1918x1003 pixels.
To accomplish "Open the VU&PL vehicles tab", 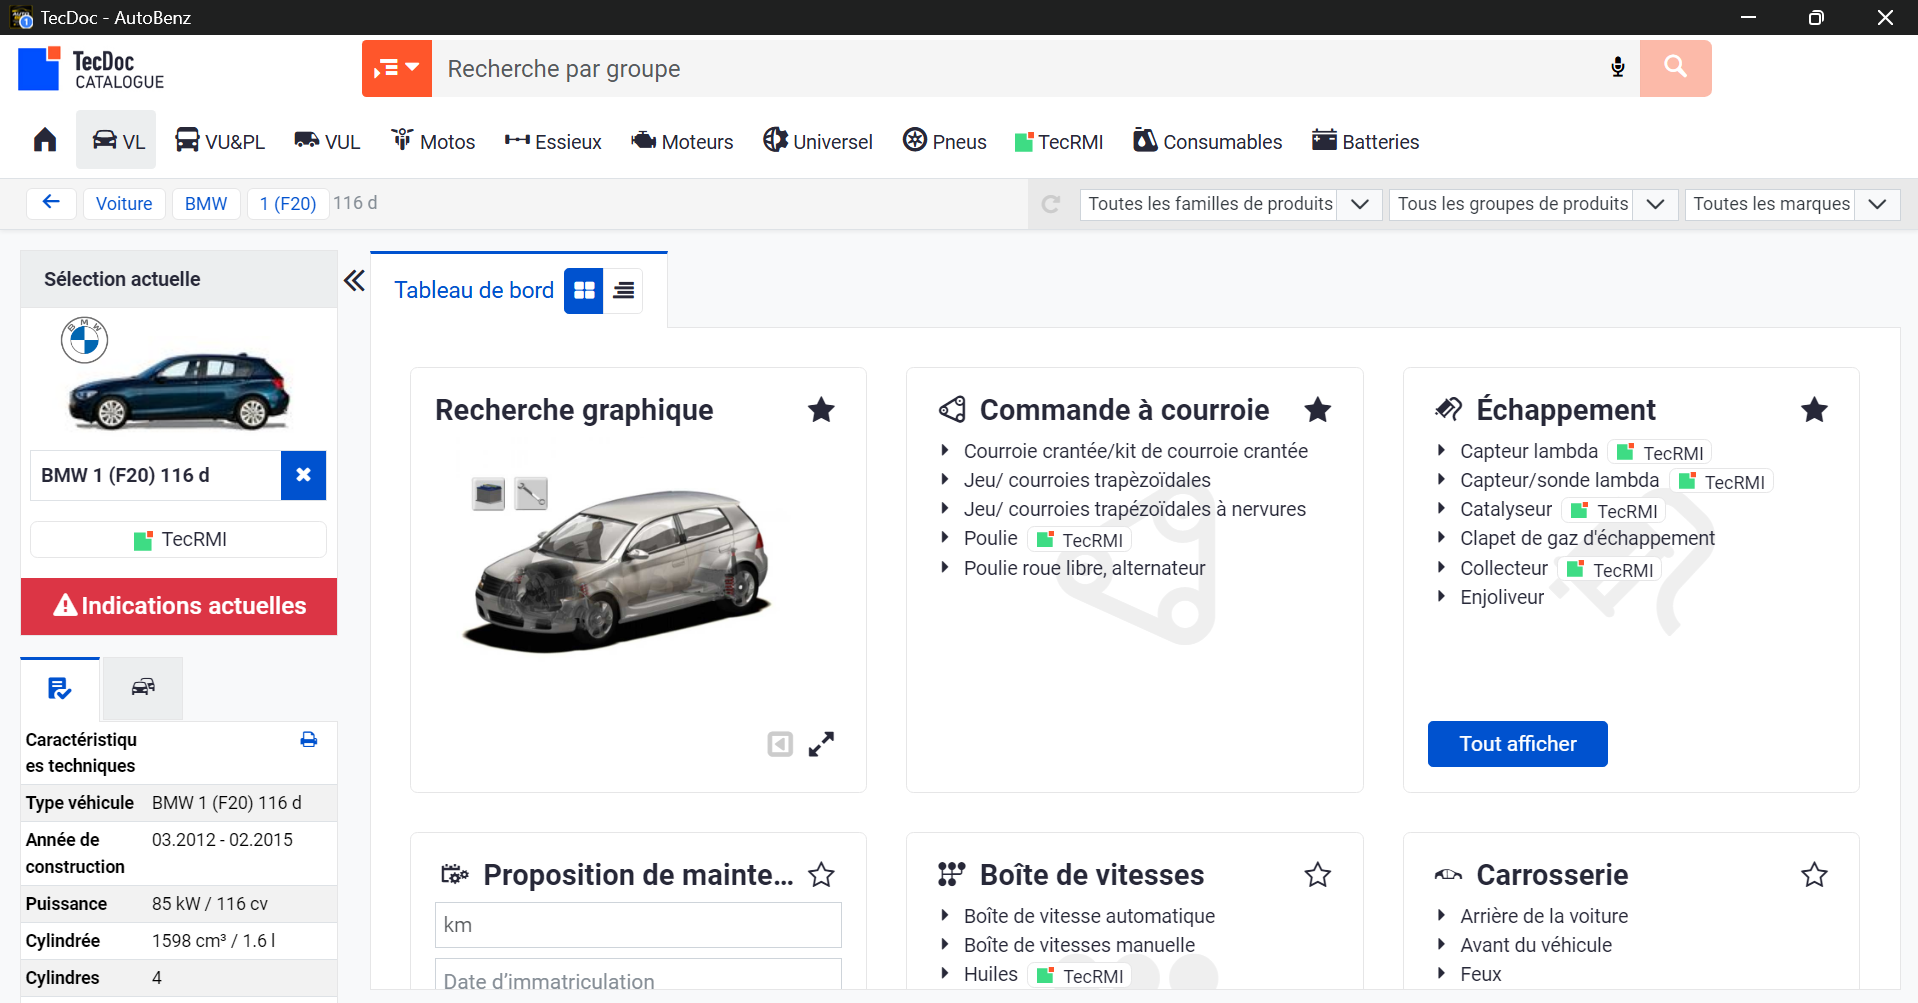I will coord(219,141).
